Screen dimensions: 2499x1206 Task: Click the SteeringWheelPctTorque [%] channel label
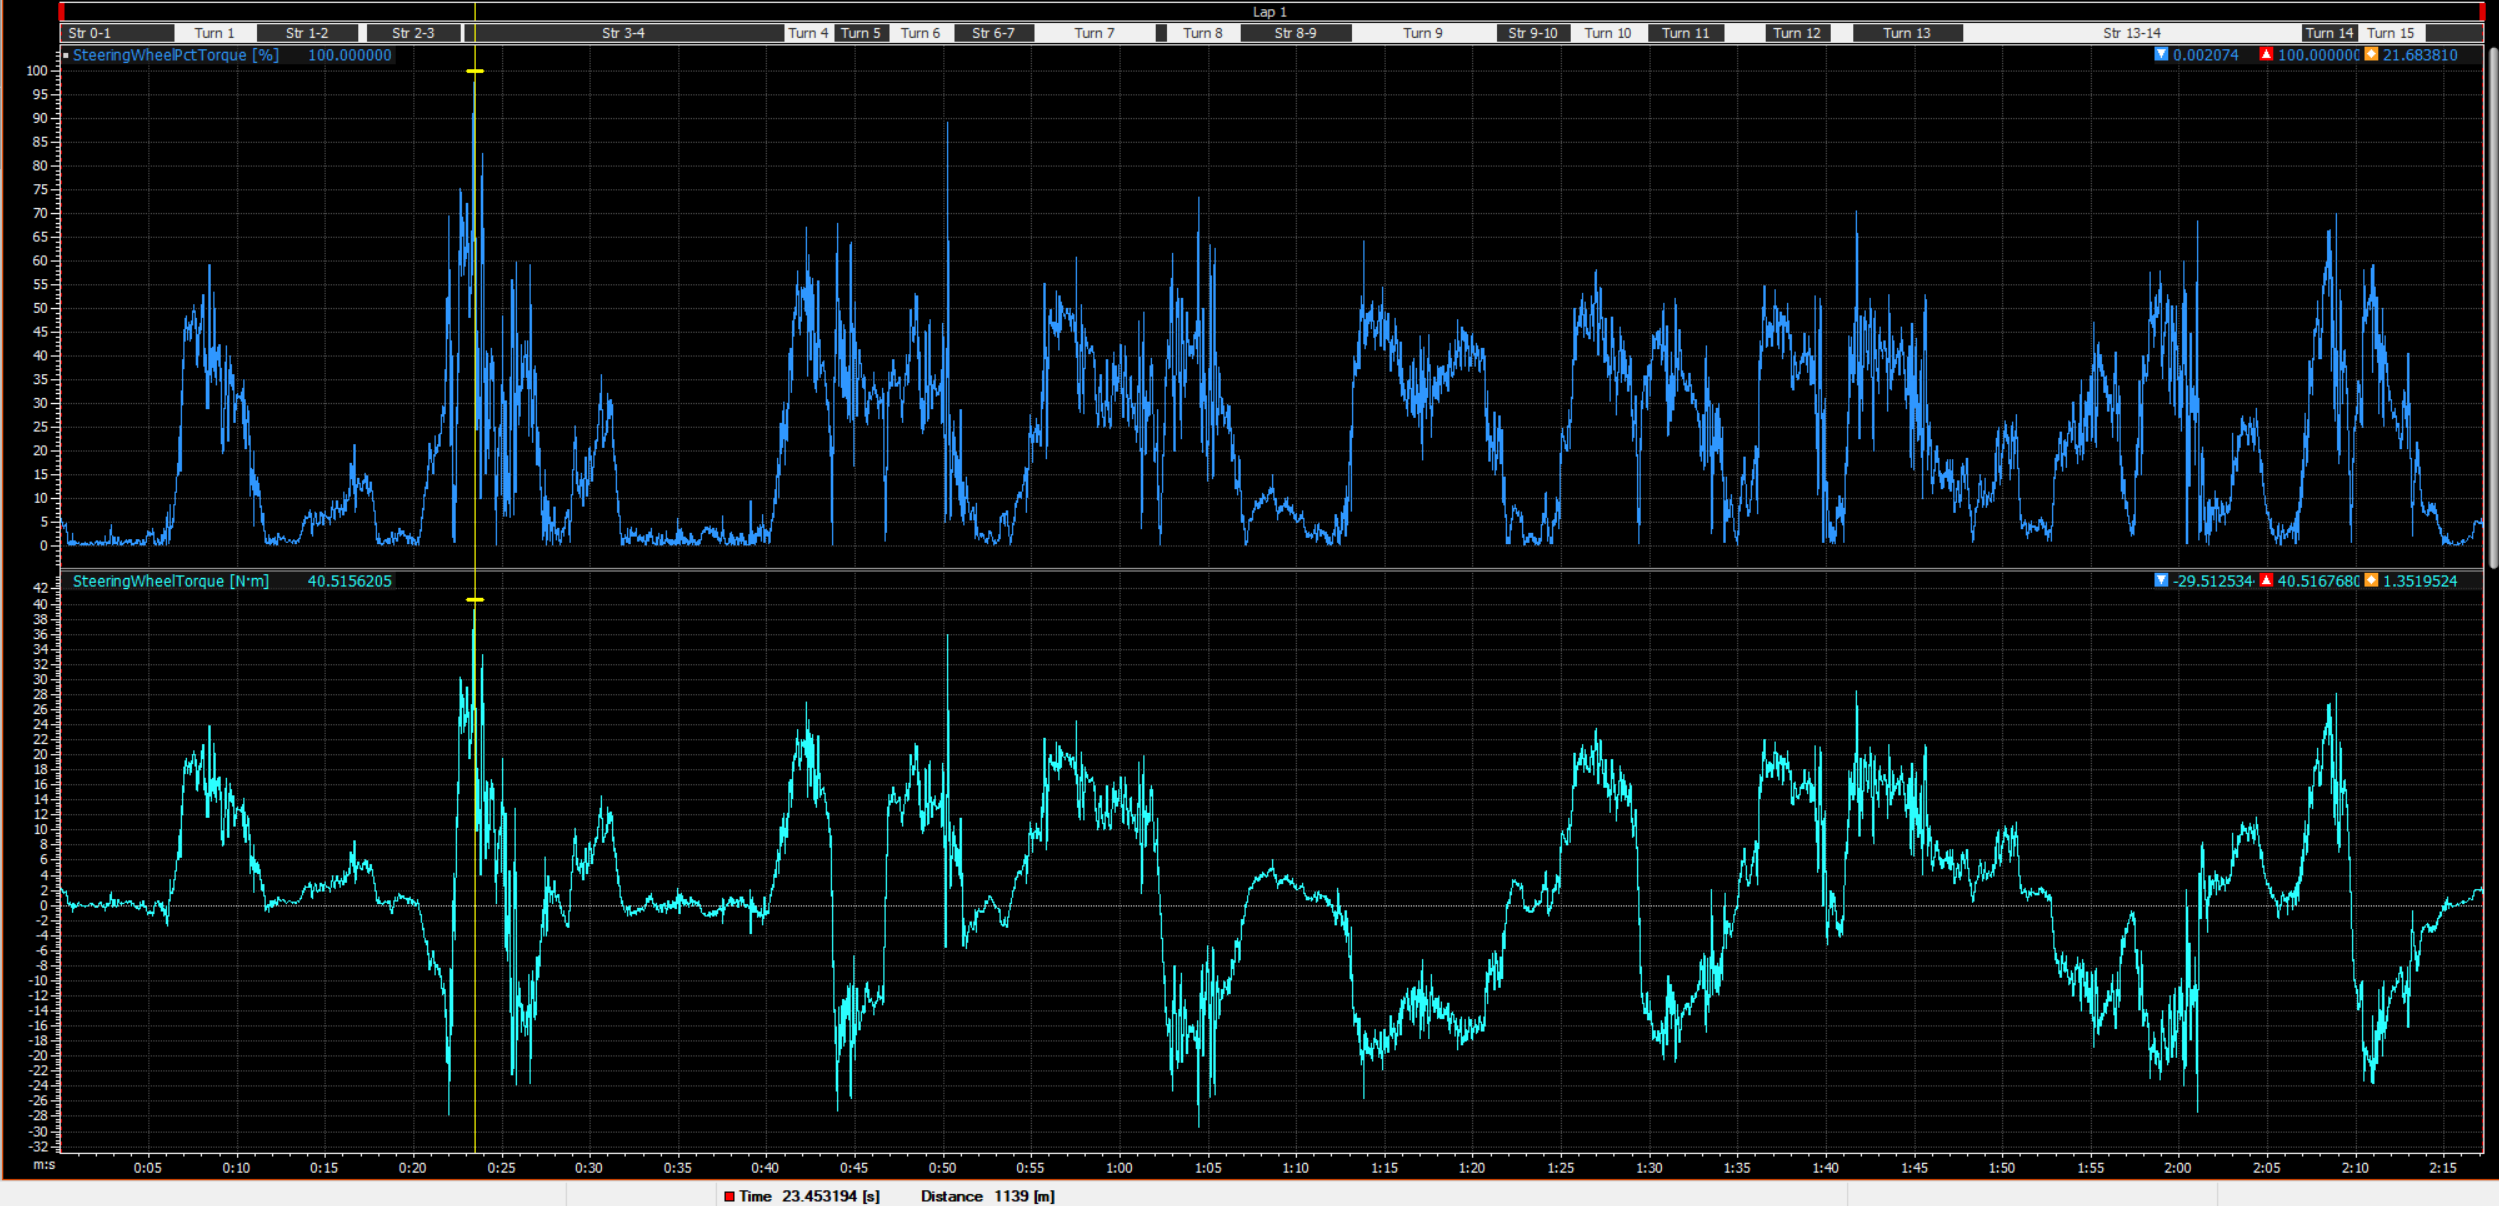[x=176, y=55]
